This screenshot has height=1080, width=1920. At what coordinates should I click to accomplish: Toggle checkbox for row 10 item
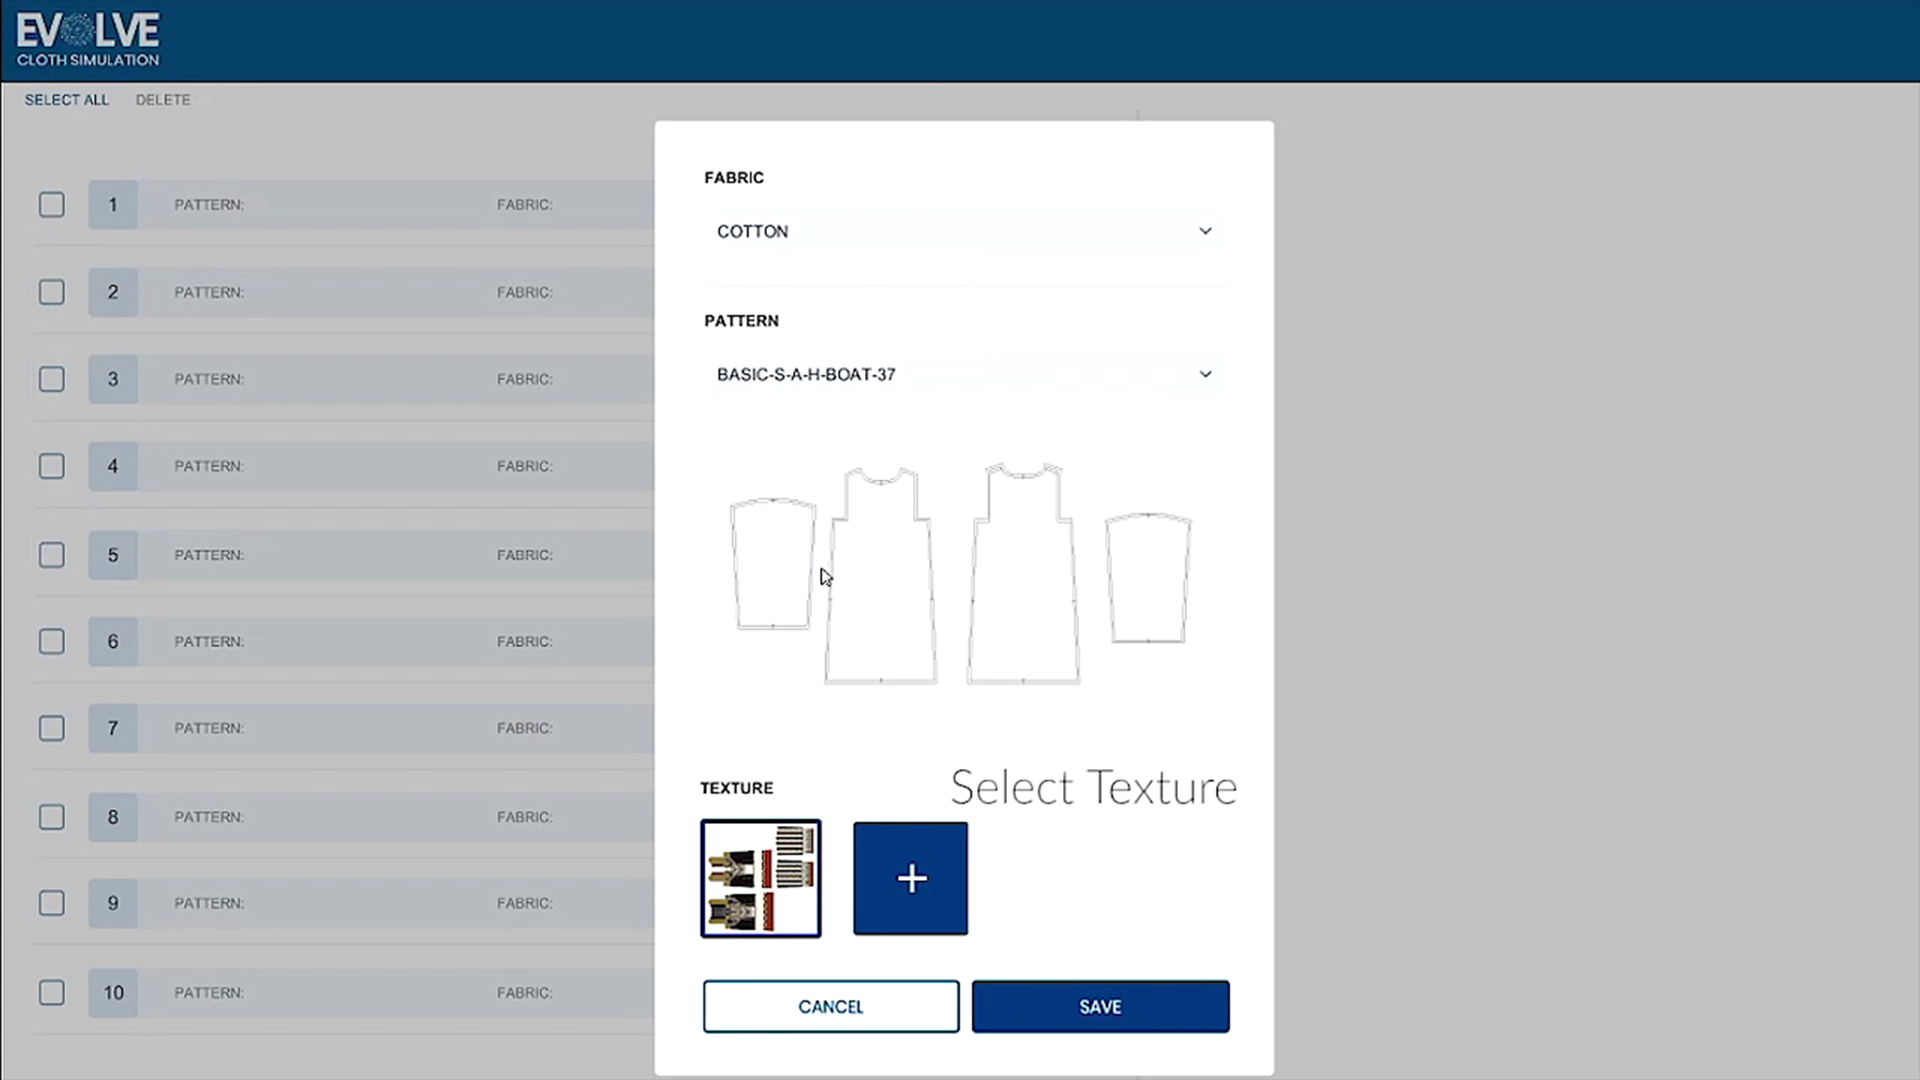tap(51, 992)
